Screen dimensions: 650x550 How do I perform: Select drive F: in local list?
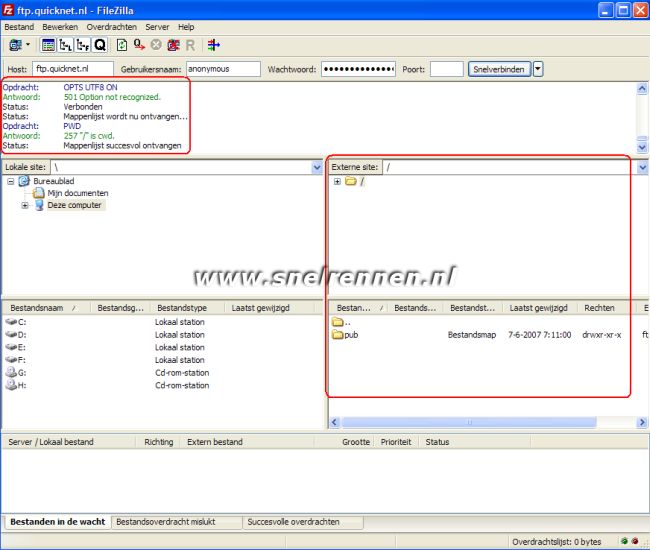click(16, 360)
